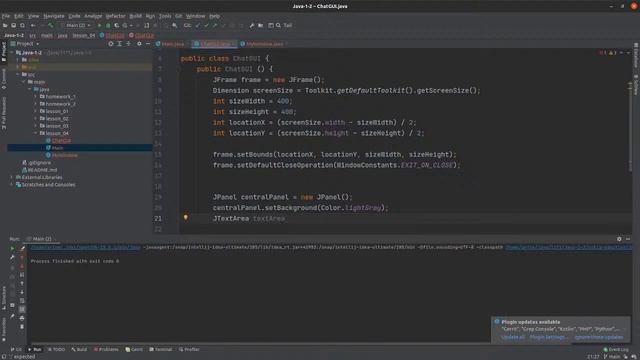Click the Update all link in notification
640x360 pixels.
[x=513, y=337]
